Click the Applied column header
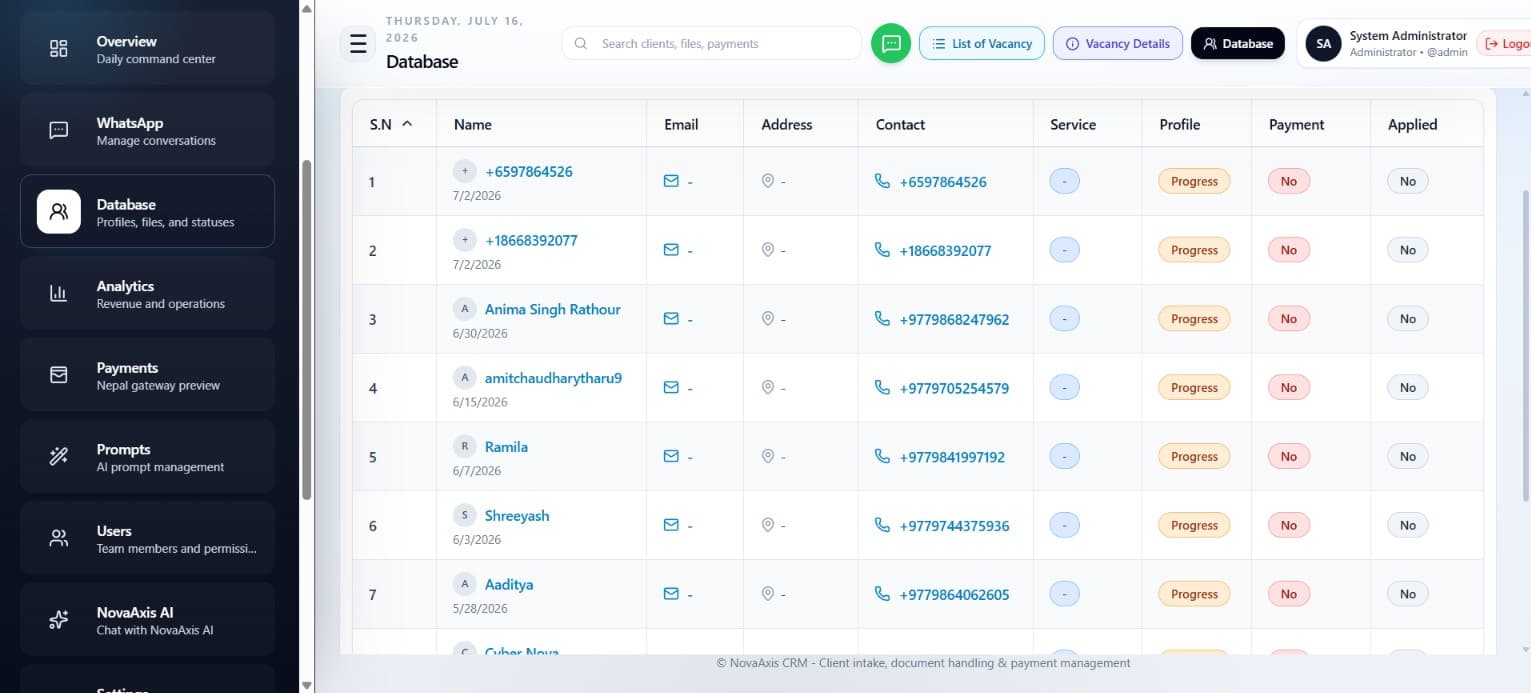1531x693 pixels. pyautogui.click(x=1412, y=124)
